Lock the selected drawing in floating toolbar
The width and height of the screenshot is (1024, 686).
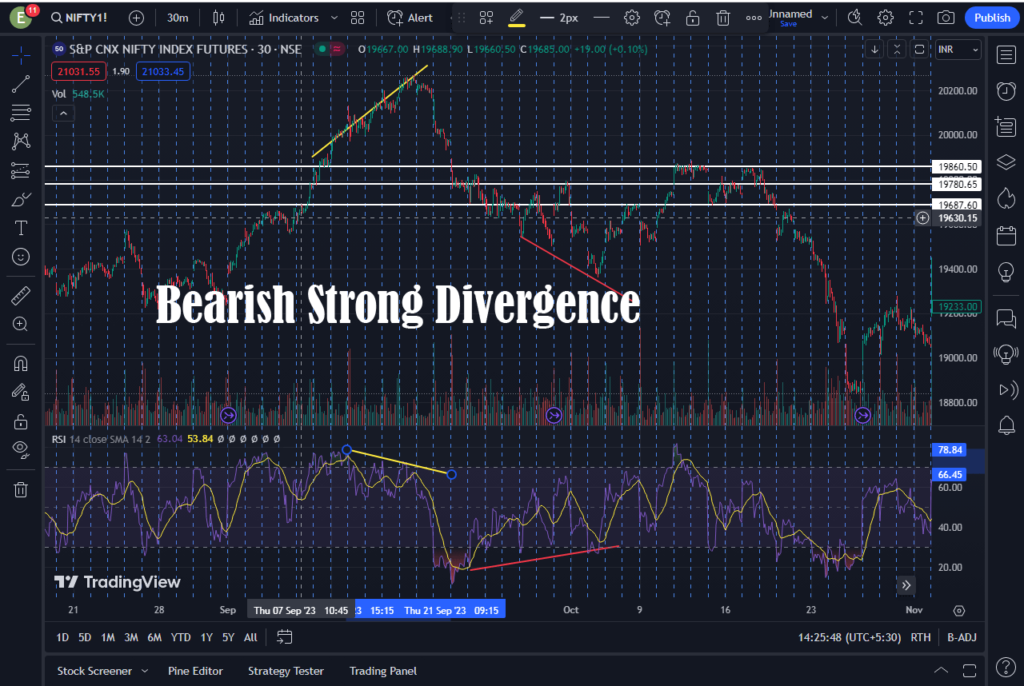(x=692, y=18)
